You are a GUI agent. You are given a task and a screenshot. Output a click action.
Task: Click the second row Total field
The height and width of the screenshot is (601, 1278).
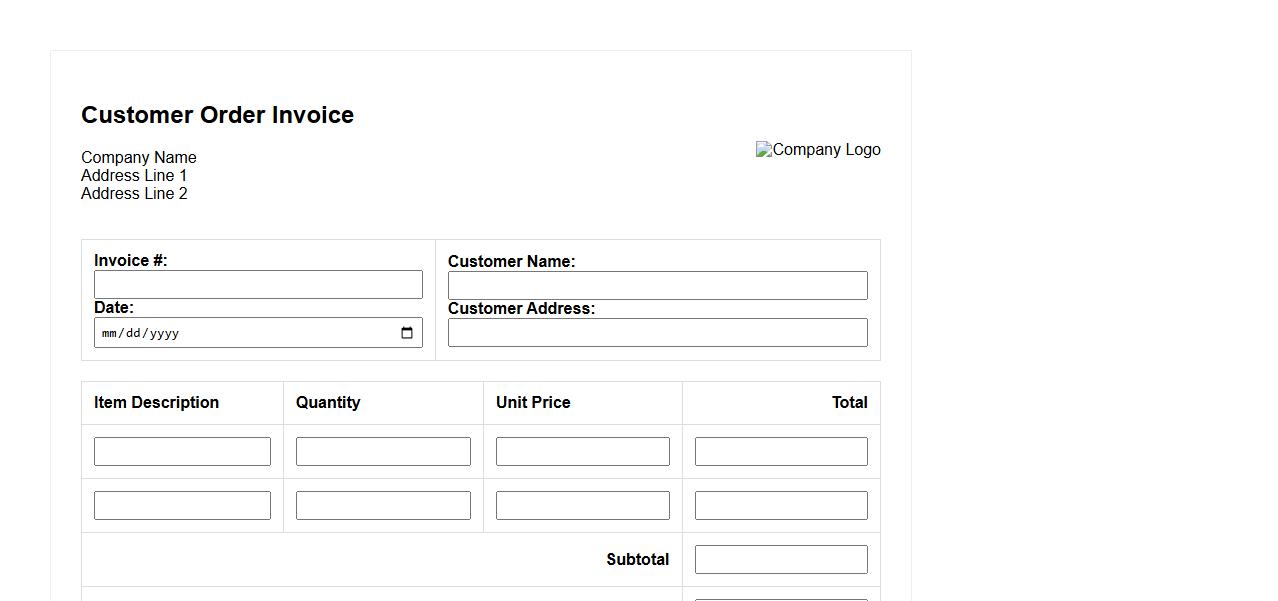pos(780,506)
